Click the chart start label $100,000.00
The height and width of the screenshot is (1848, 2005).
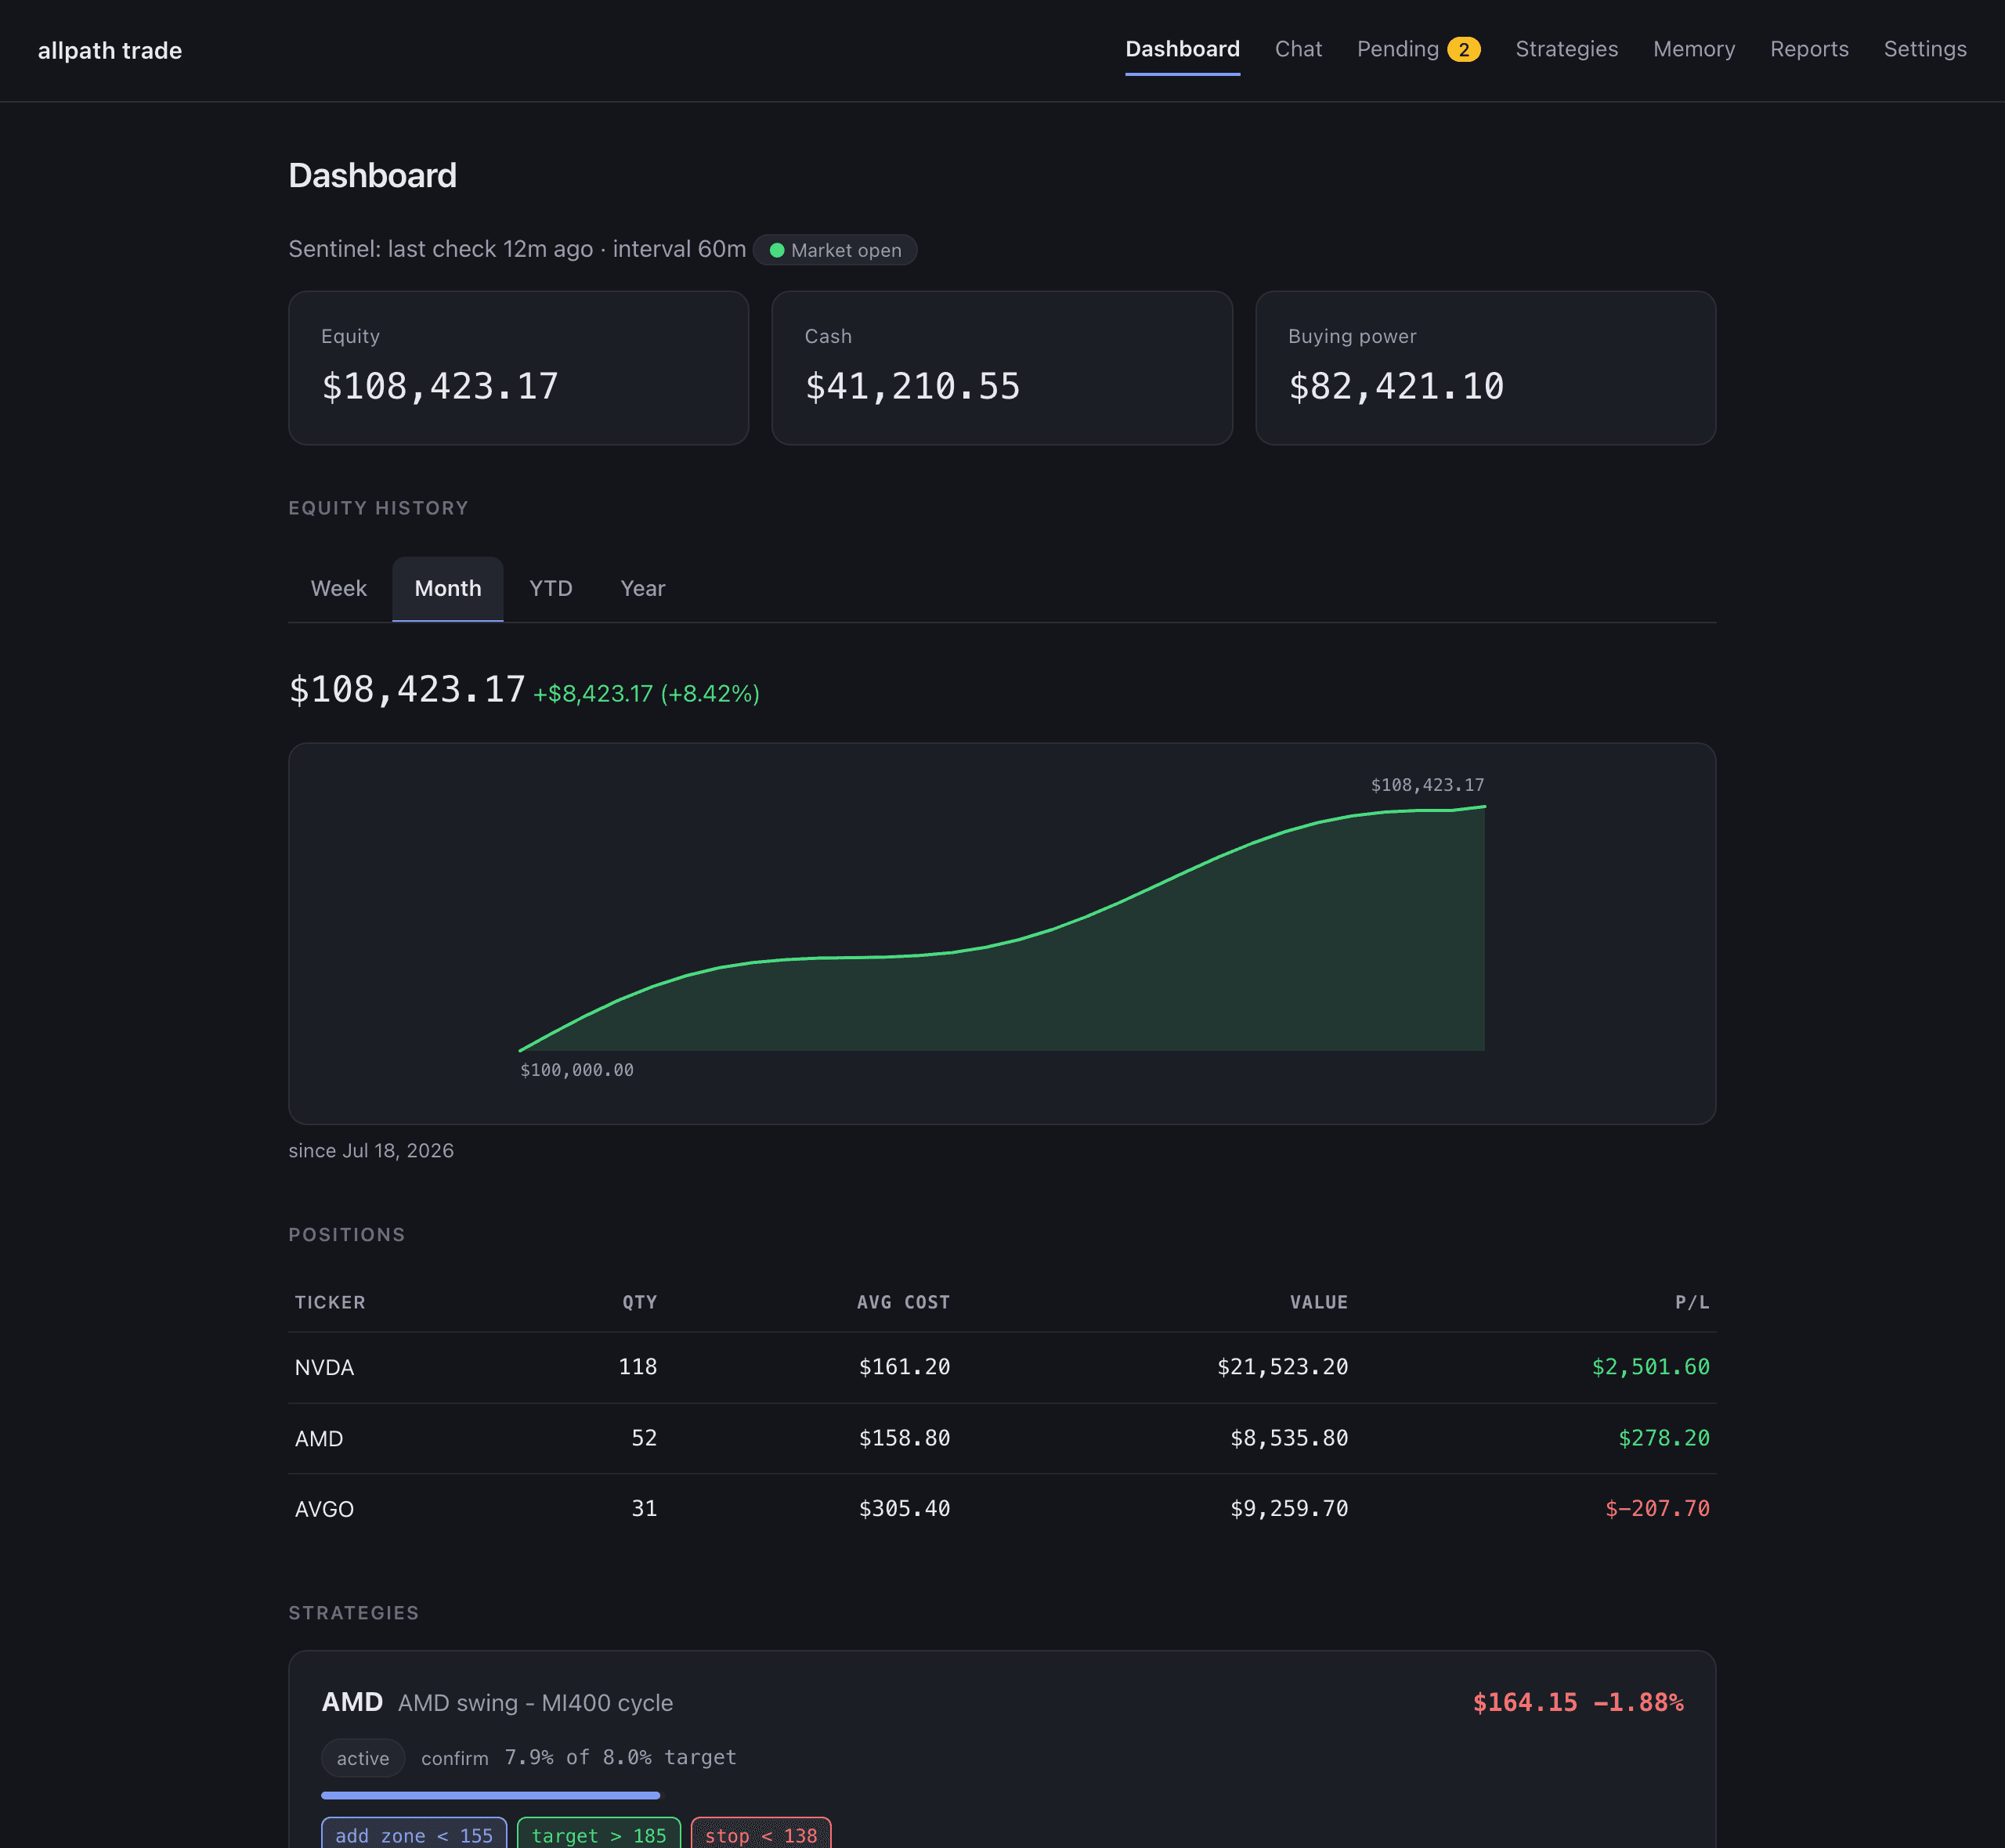point(577,1070)
